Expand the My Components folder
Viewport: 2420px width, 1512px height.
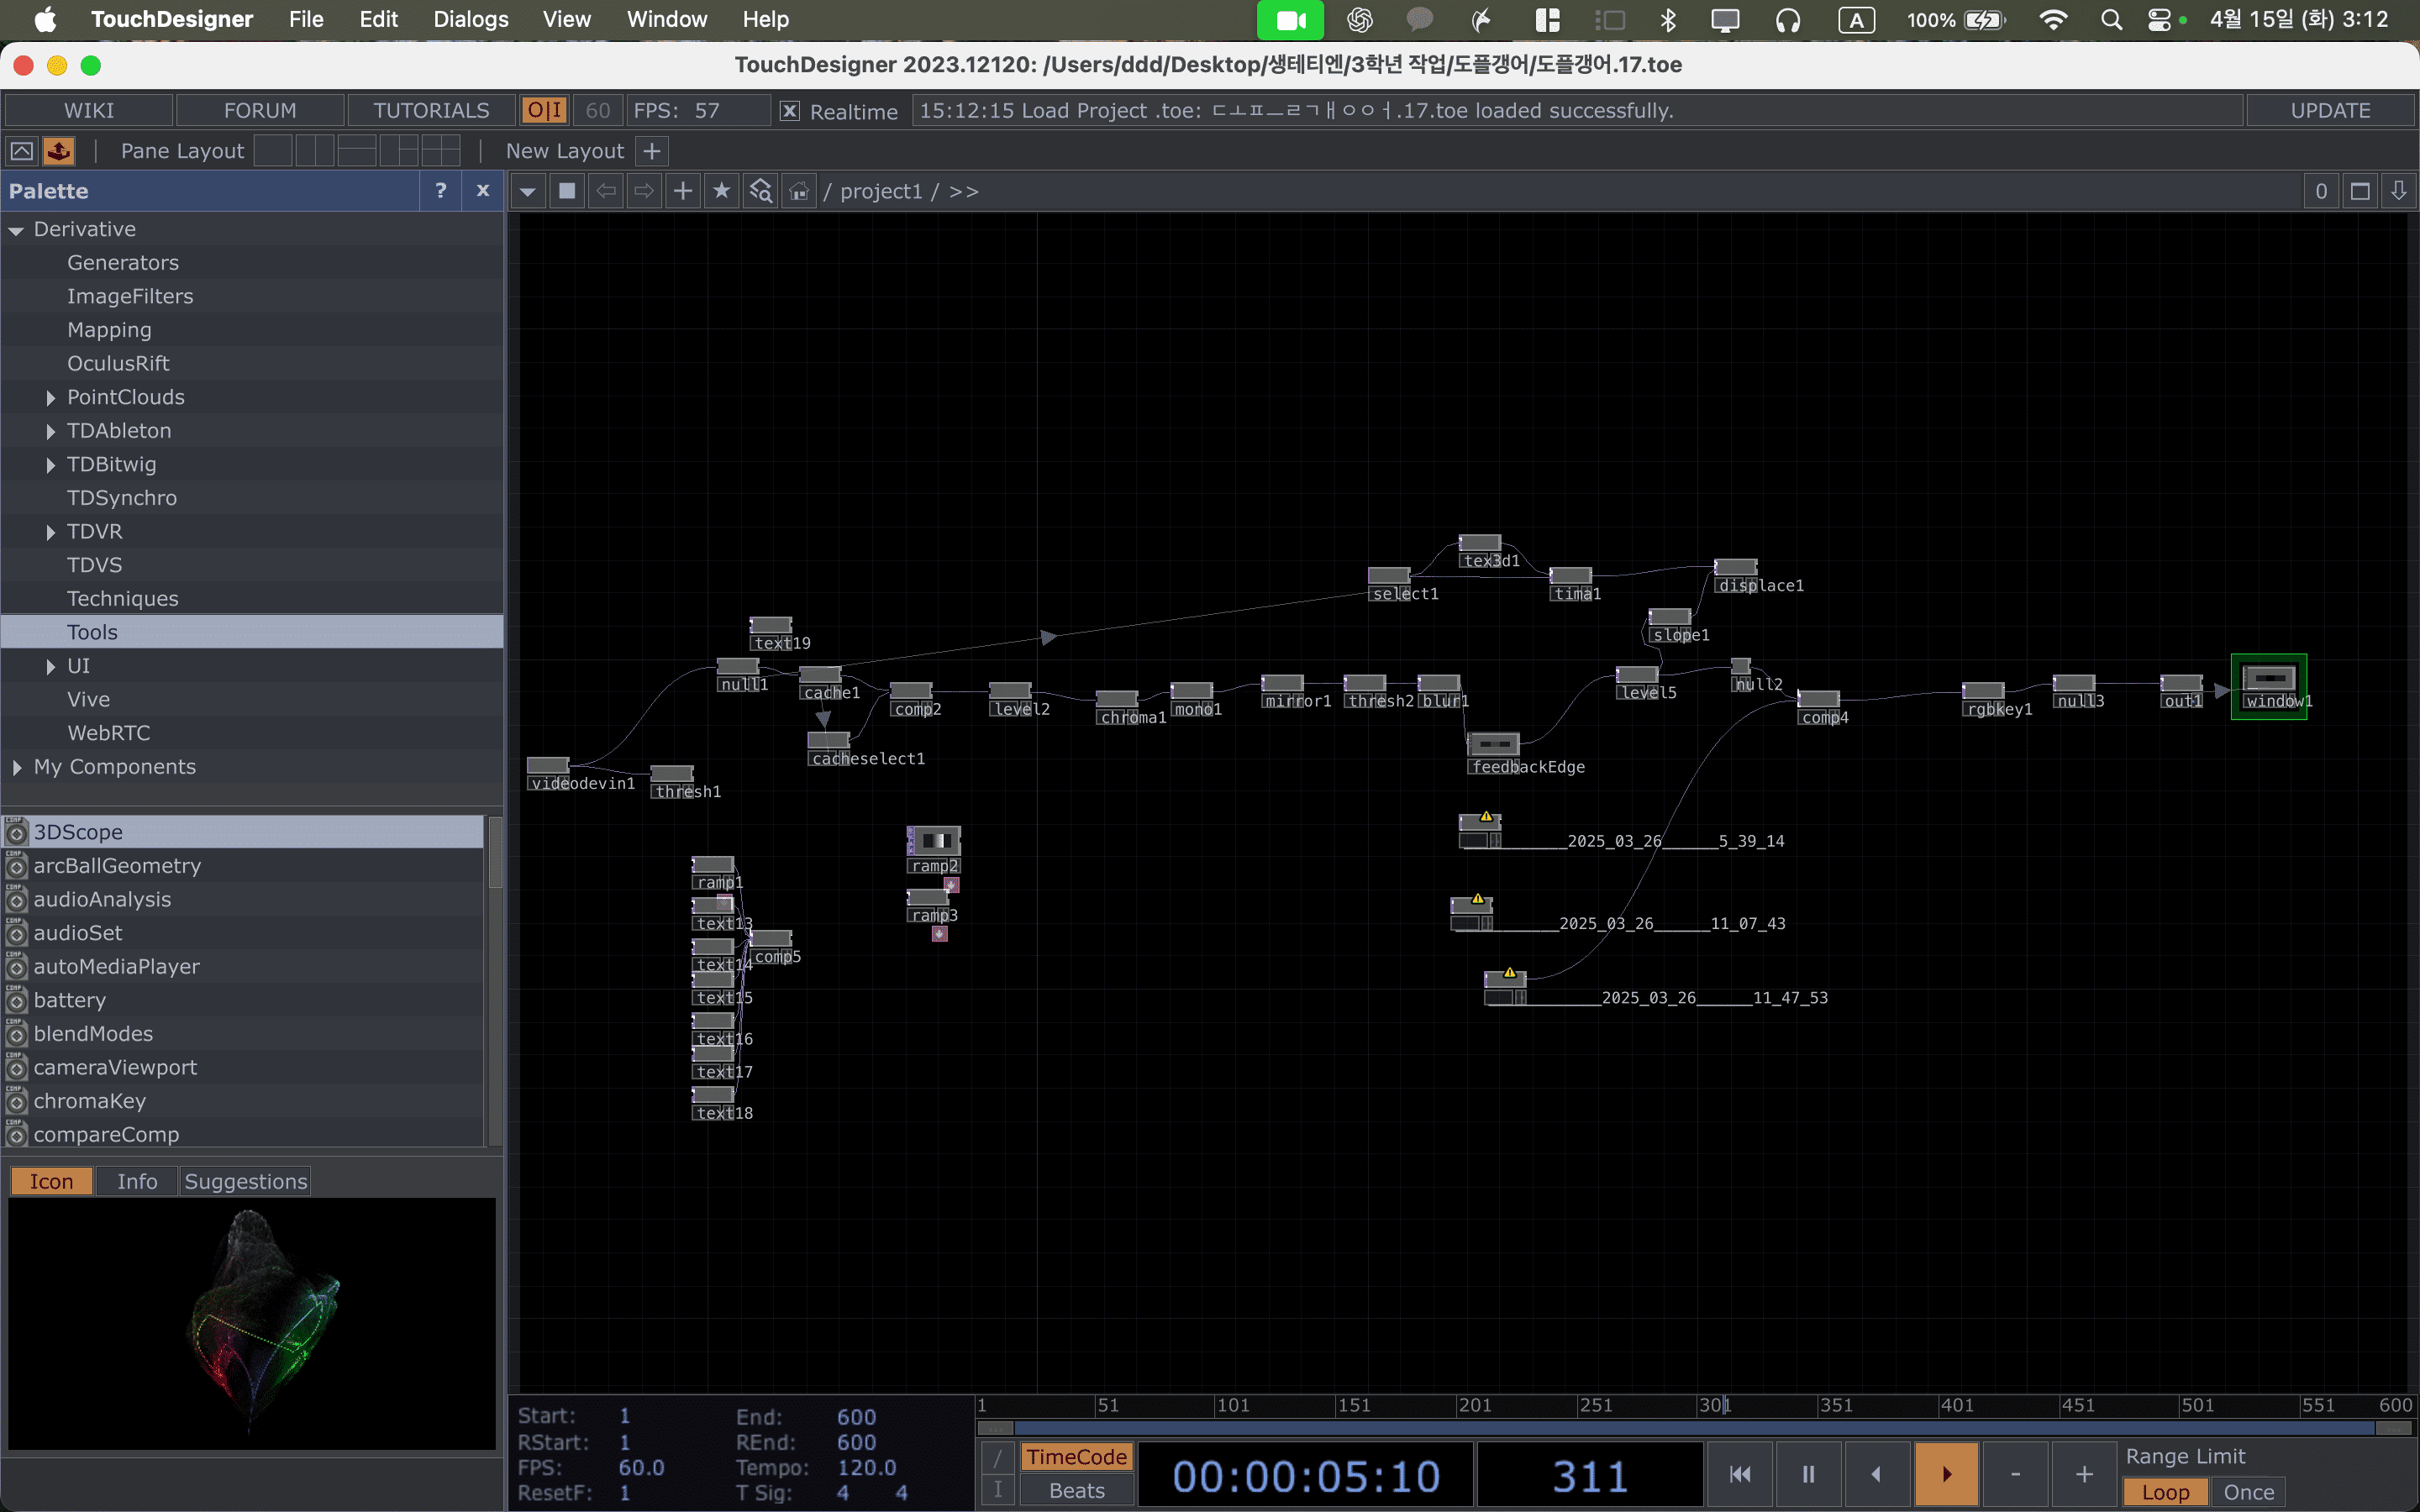pos(17,767)
